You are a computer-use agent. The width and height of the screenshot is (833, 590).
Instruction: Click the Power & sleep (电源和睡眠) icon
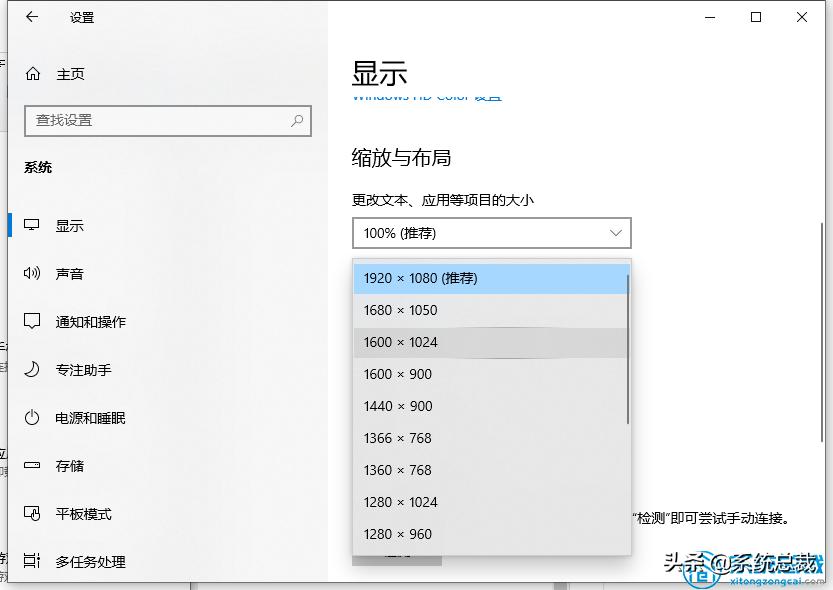pyautogui.click(x=32, y=417)
